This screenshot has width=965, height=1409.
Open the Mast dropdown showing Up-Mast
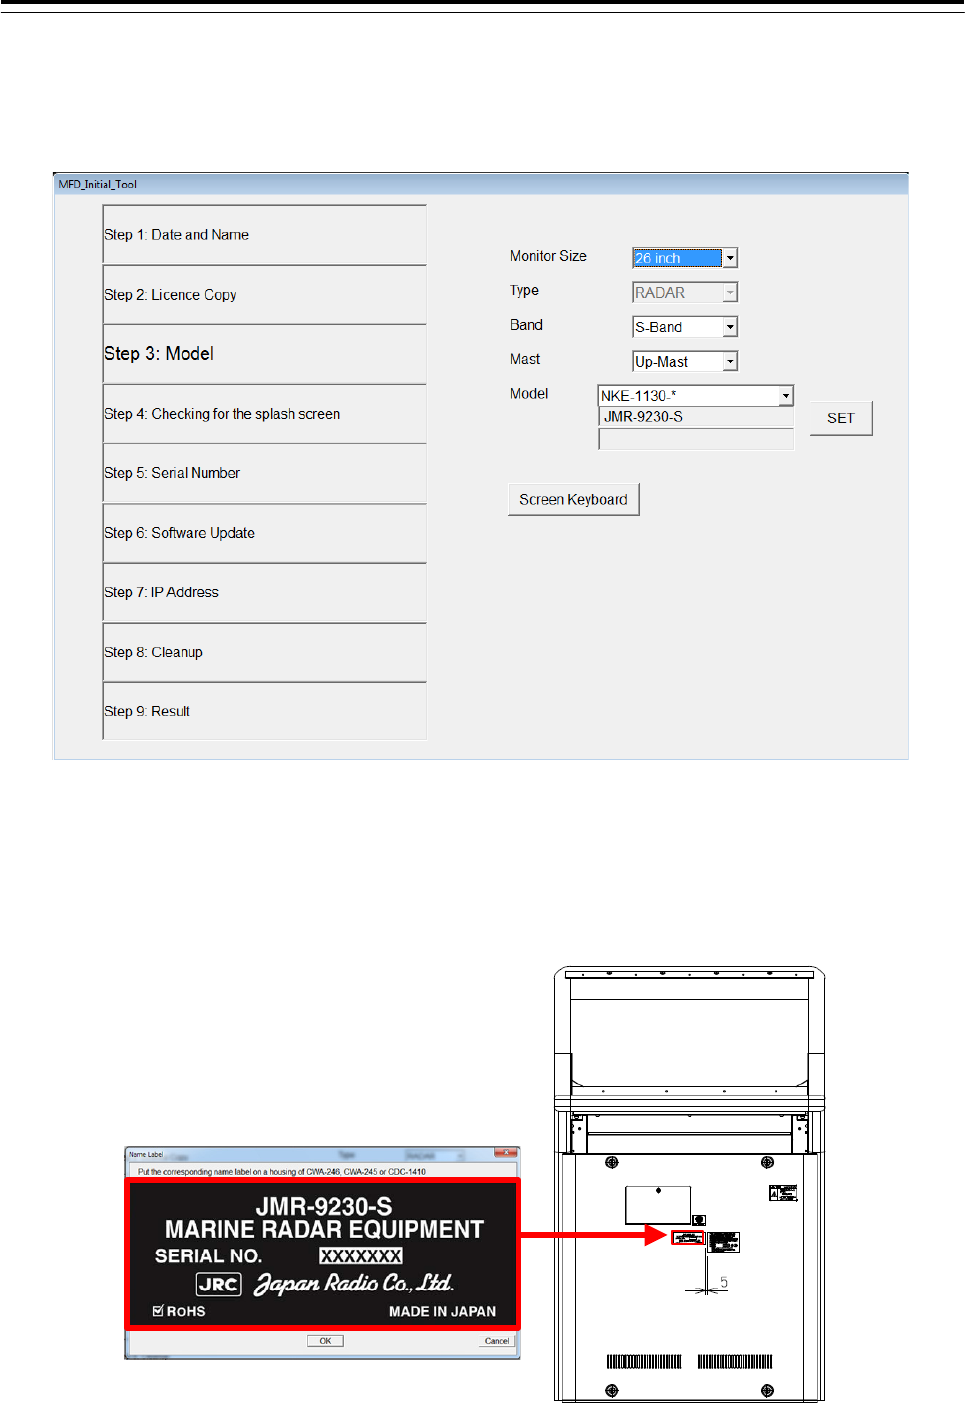(x=685, y=361)
